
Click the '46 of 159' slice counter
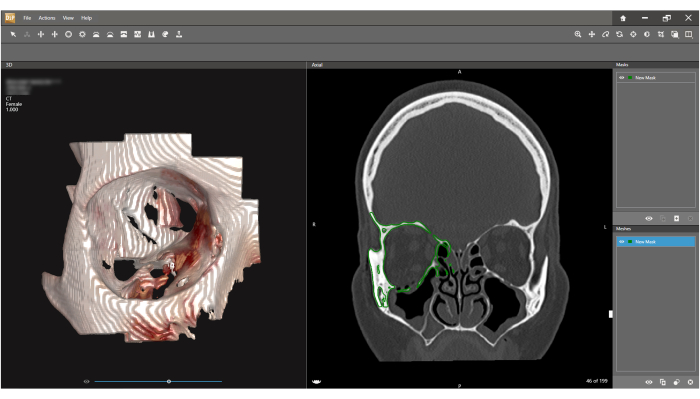coord(596,381)
